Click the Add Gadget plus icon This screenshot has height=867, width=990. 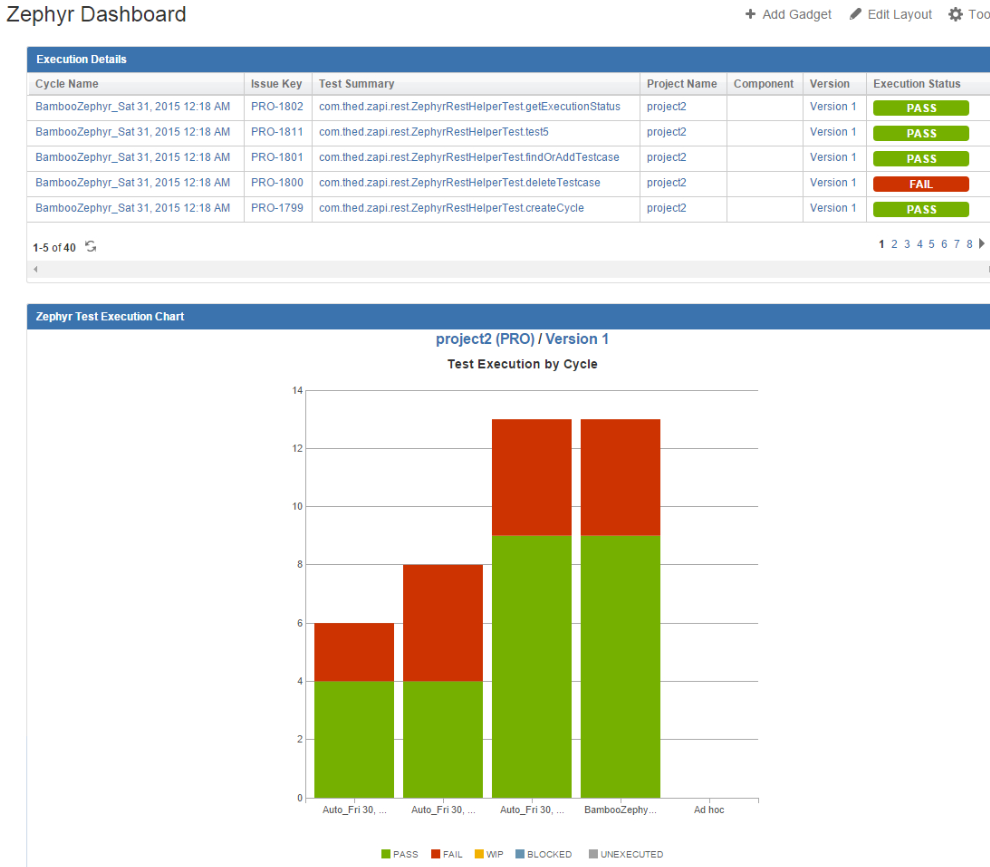point(750,15)
